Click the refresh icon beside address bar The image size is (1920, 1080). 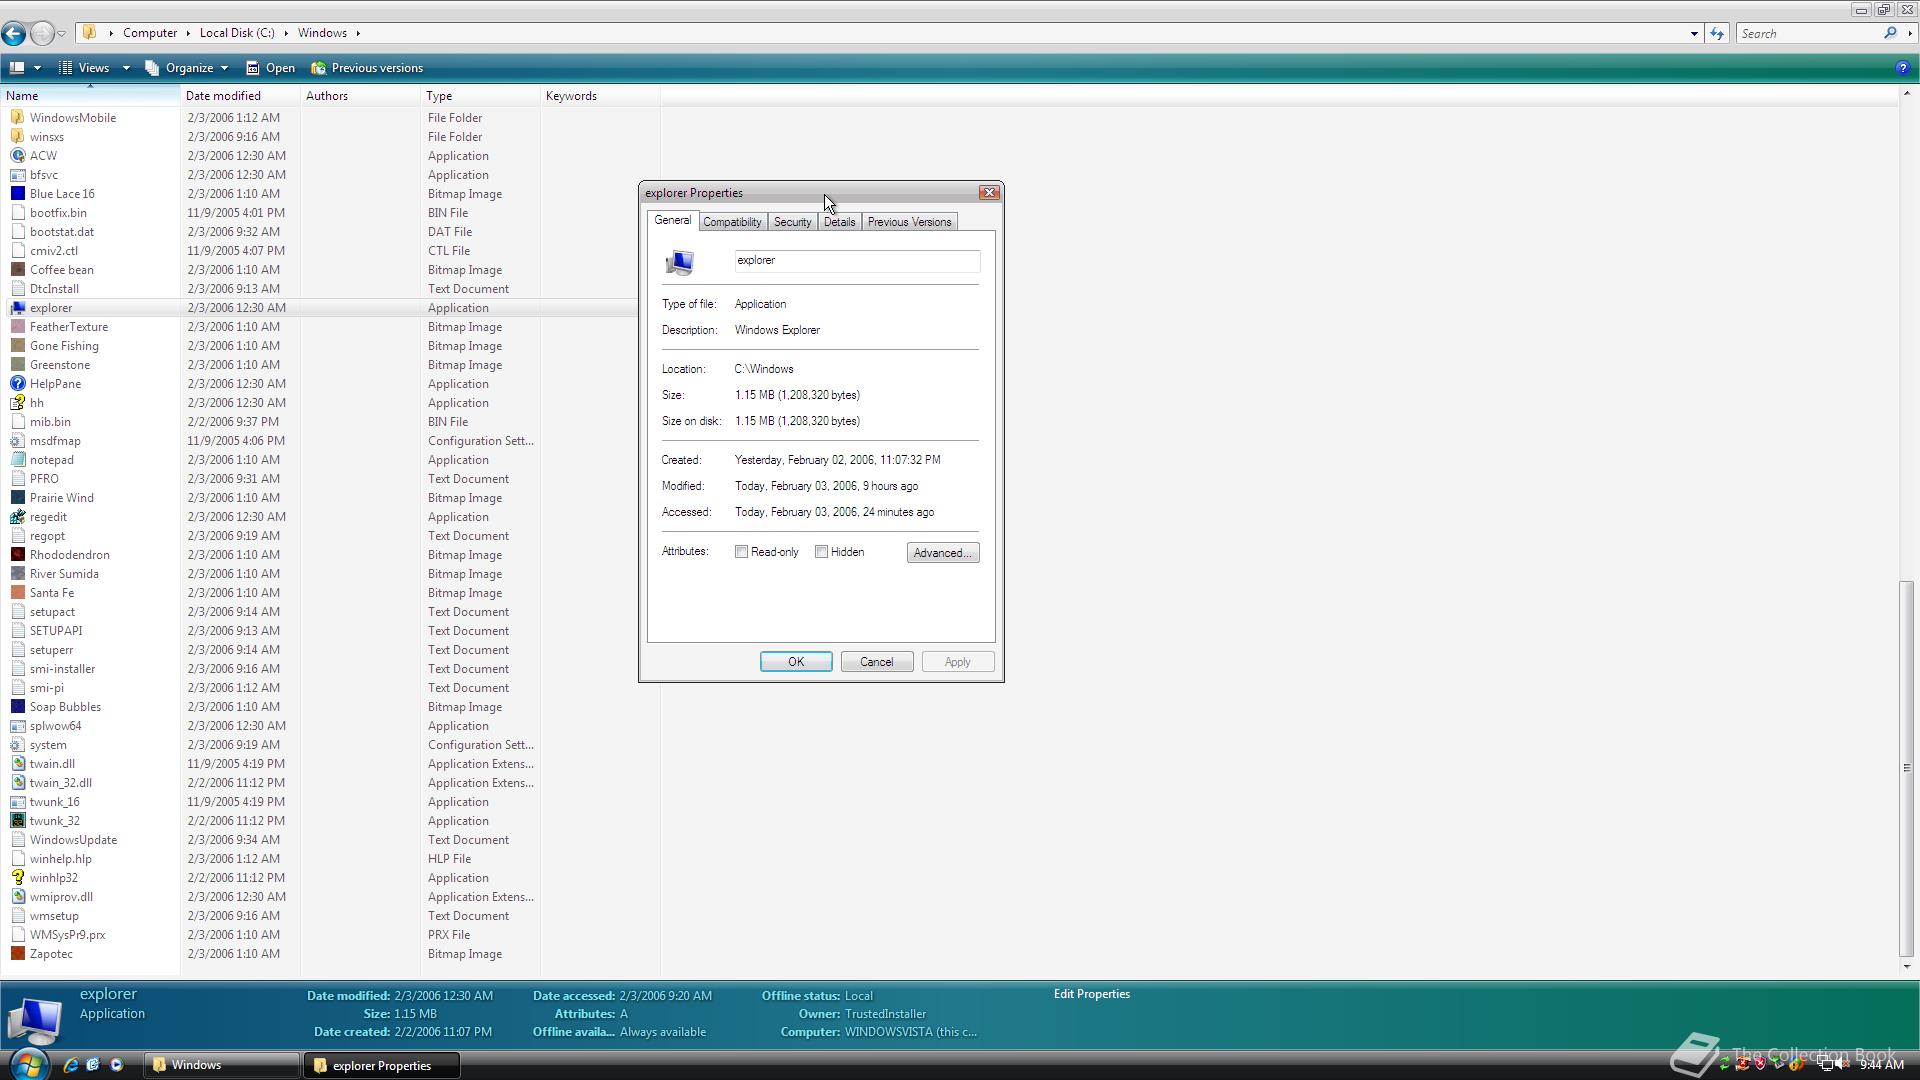1717,33
